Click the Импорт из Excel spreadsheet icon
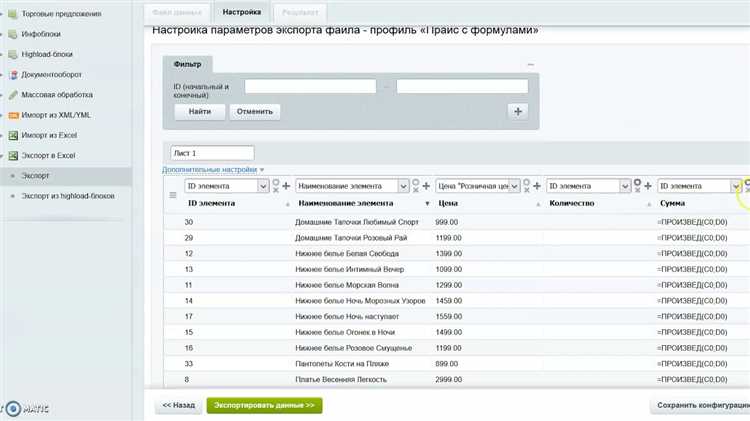The width and height of the screenshot is (750, 421). click(x=13, y=135)
